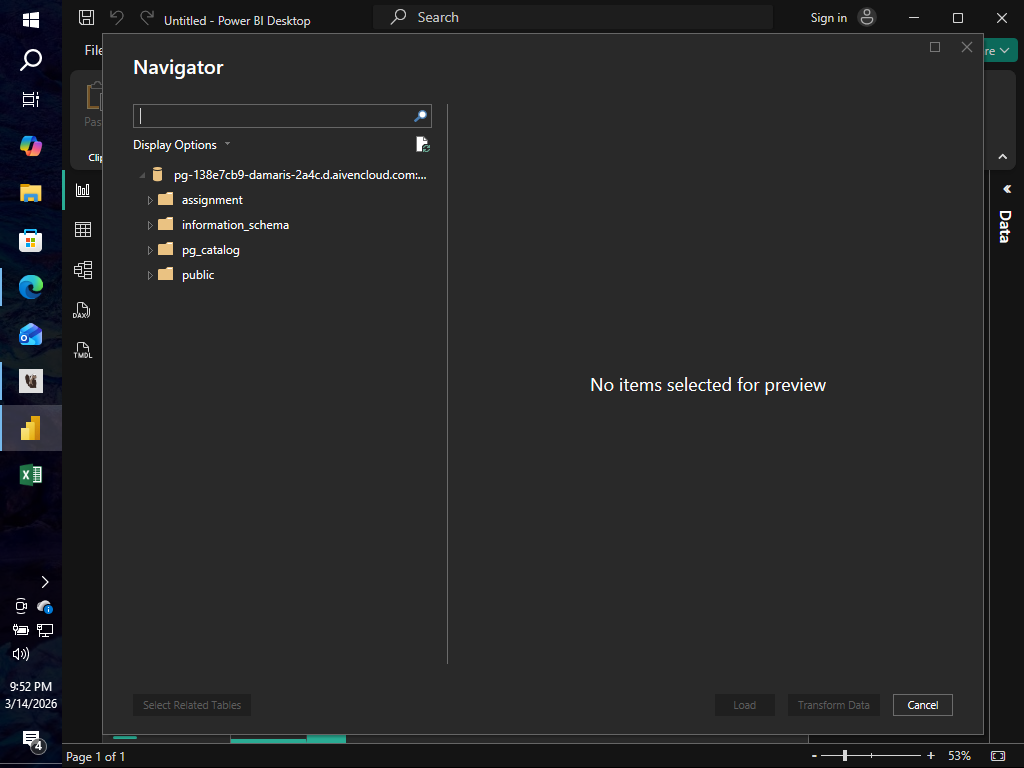Click the user account avatar icon
This screenshot has width=1024, height=768.
[867, 18]
